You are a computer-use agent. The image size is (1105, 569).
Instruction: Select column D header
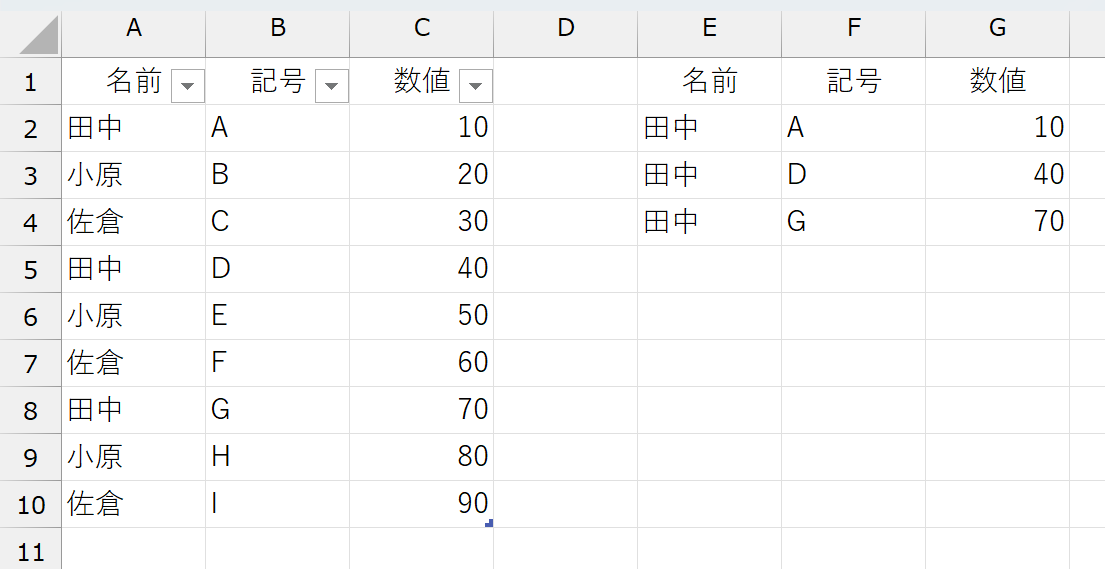click(566, 28)
